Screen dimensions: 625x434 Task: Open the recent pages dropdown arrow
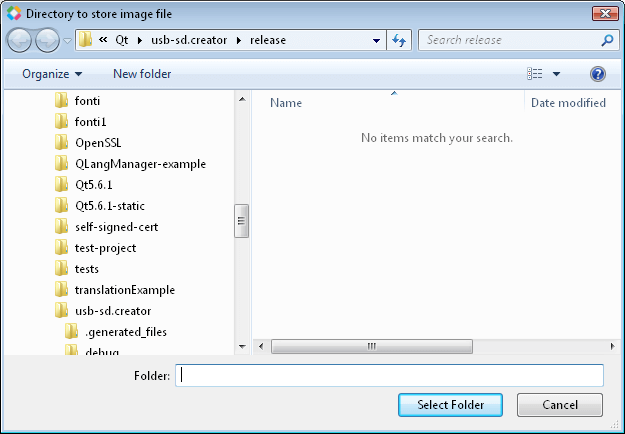pos(67,41)
